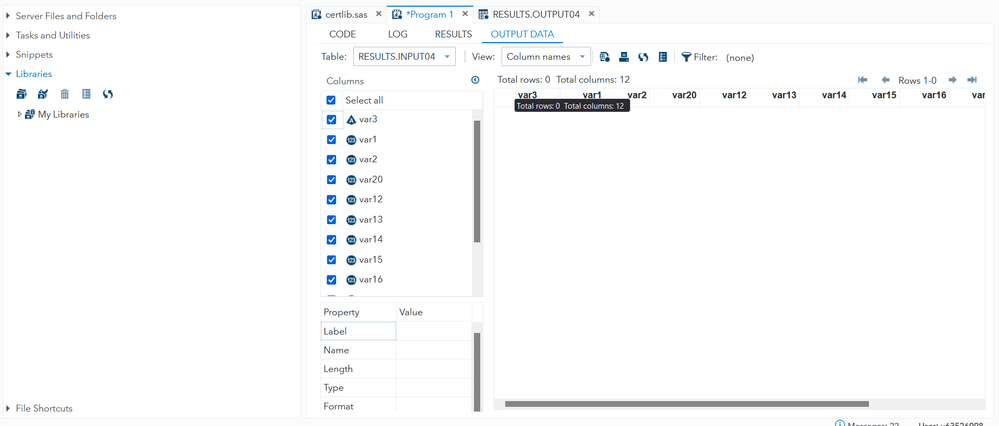999x426 pixels.
Task: Uncheck the var14 column checkbox
Action: (x=331, y=239)
